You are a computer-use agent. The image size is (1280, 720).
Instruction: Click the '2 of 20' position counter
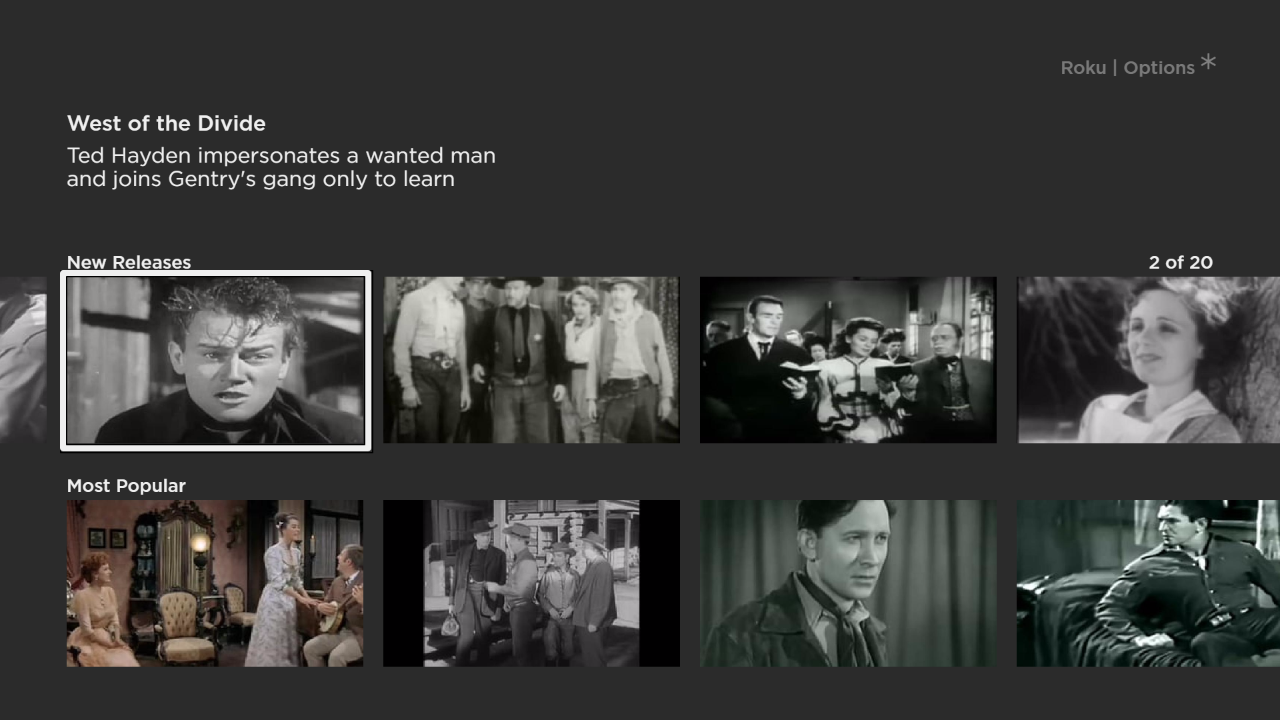(1180, 262)
